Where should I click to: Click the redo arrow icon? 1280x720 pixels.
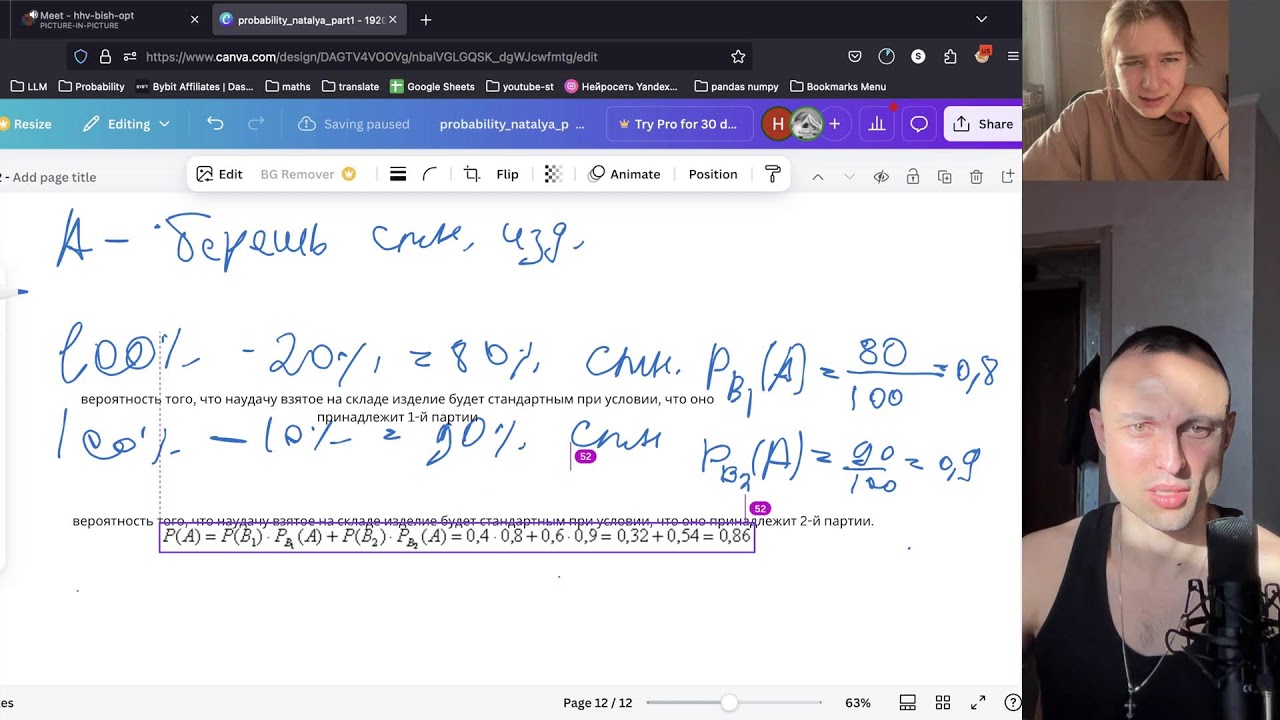point(256,124)
